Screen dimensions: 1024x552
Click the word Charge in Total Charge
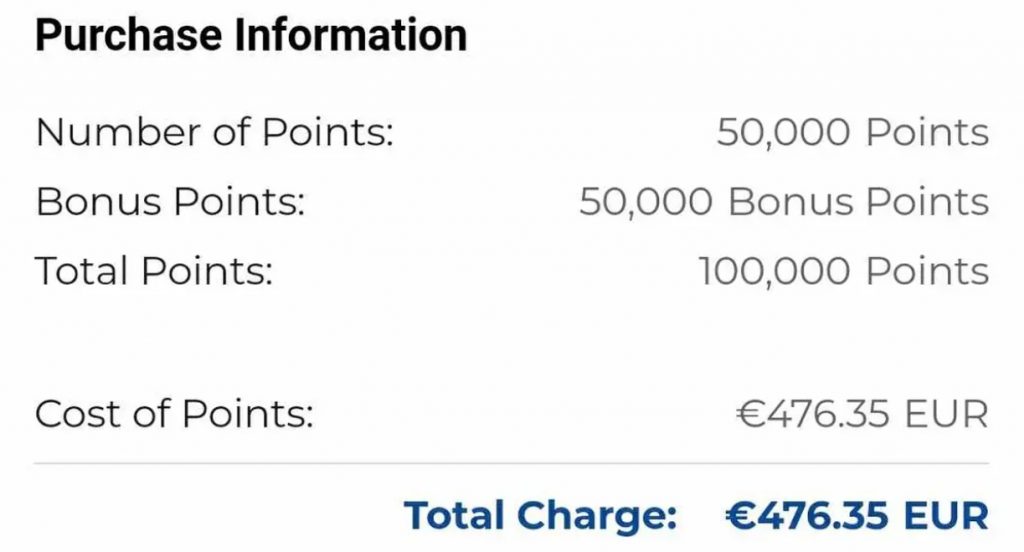click(x=598, y=516)
